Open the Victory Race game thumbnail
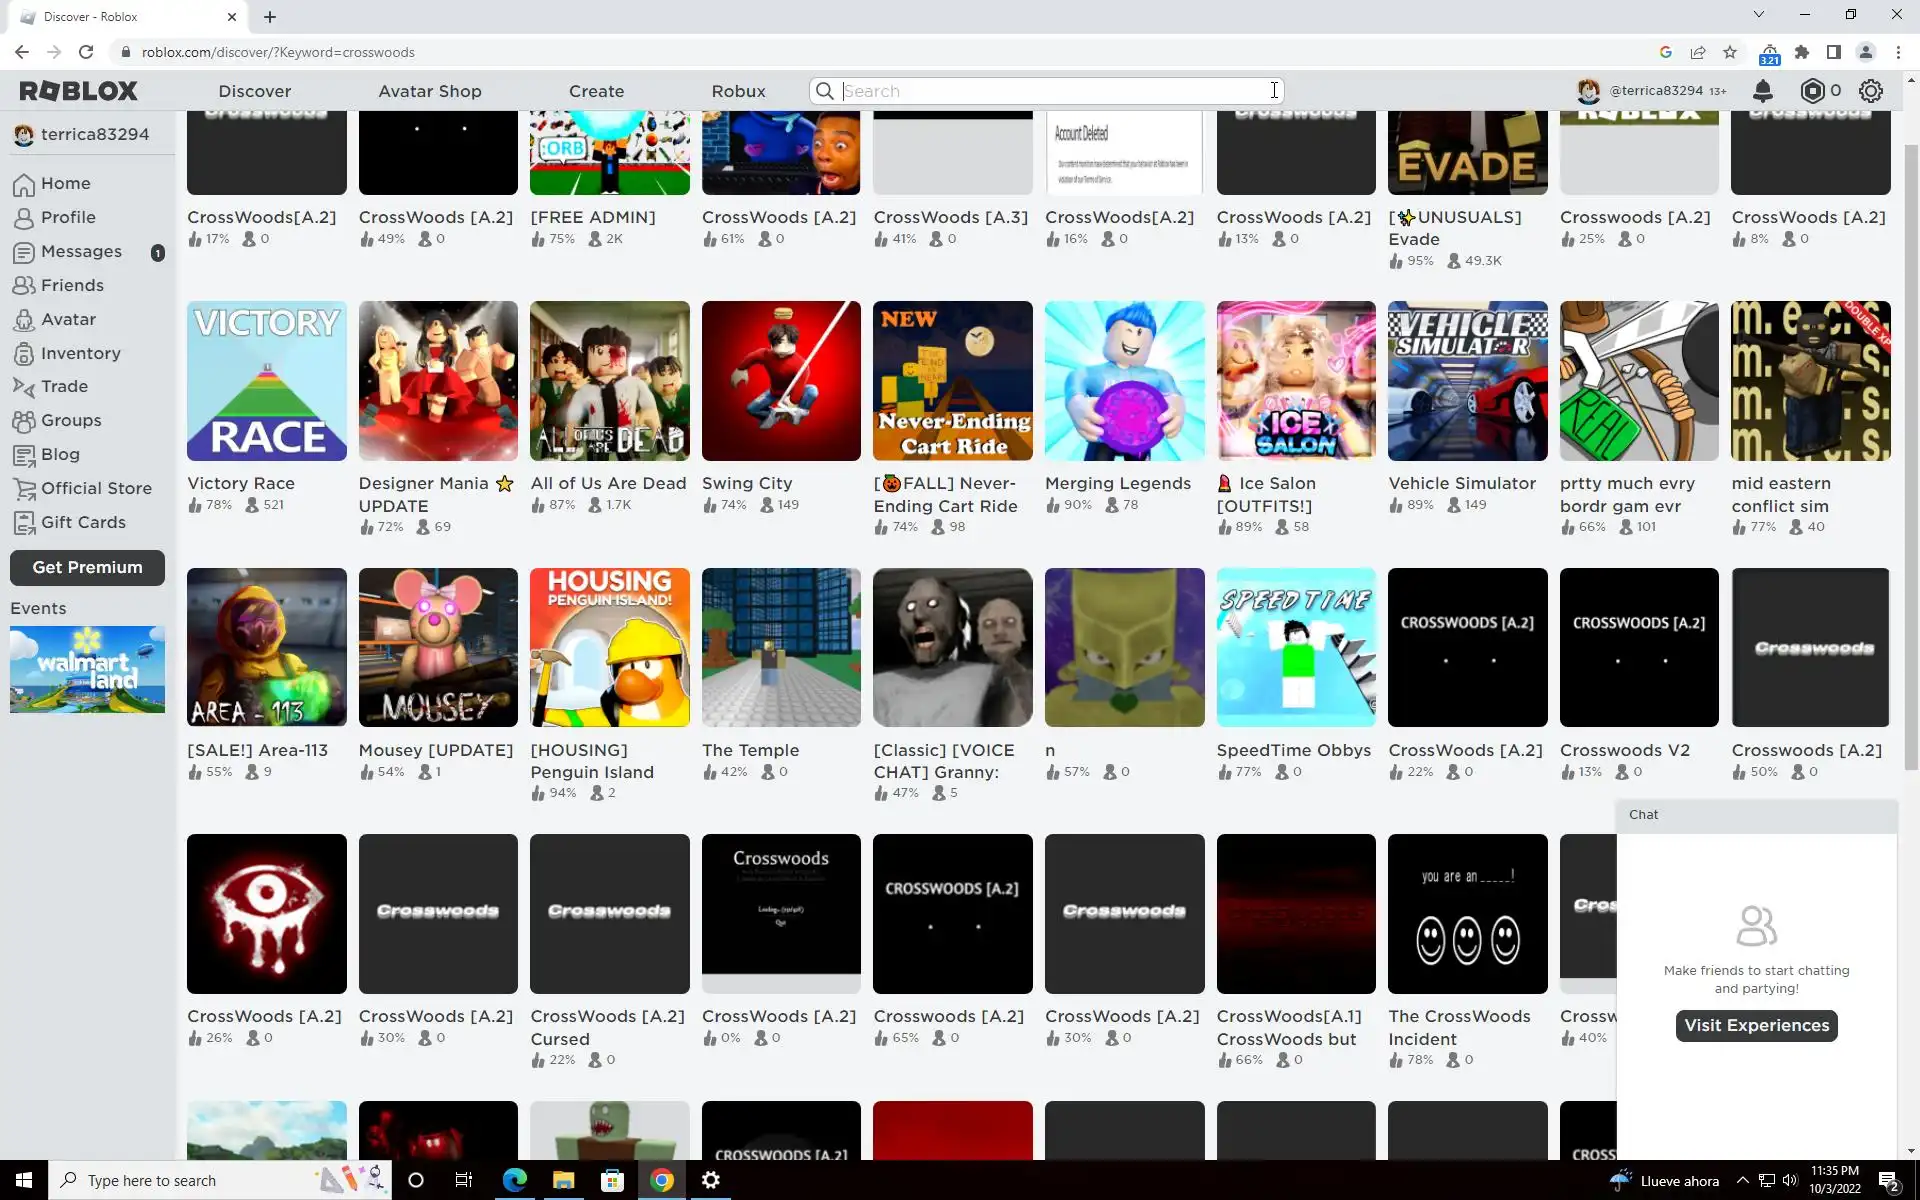Screen dimensions: 1920x1200 coord(266,381)
